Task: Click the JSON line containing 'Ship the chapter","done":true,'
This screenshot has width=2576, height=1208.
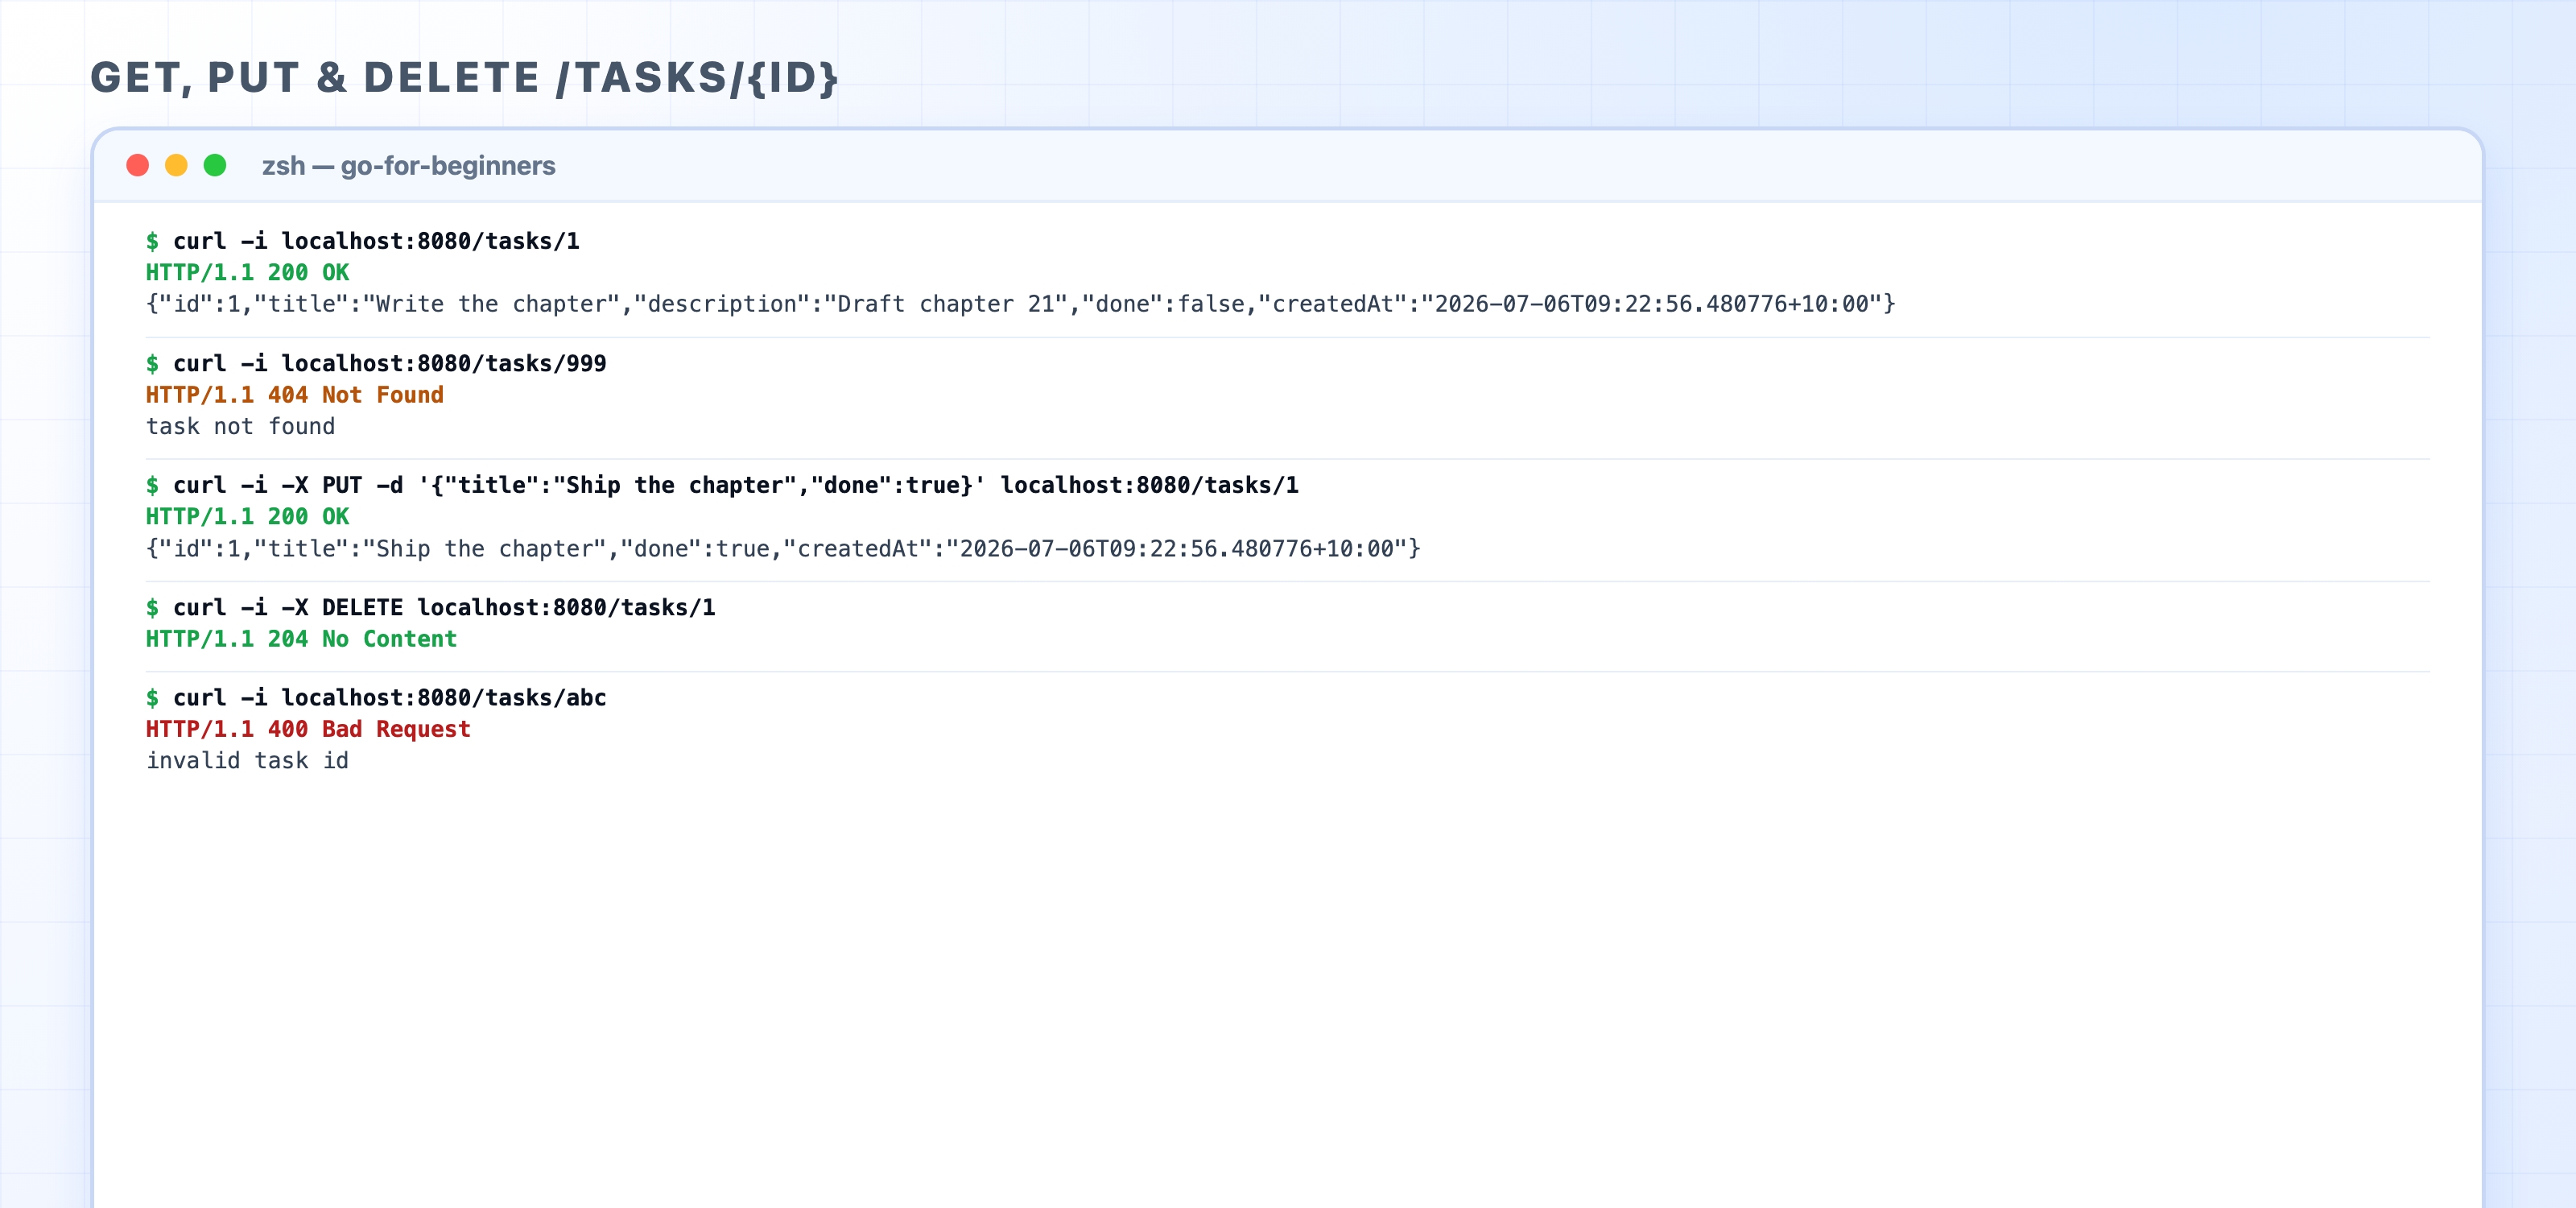Action: click(x=783, y=548)
